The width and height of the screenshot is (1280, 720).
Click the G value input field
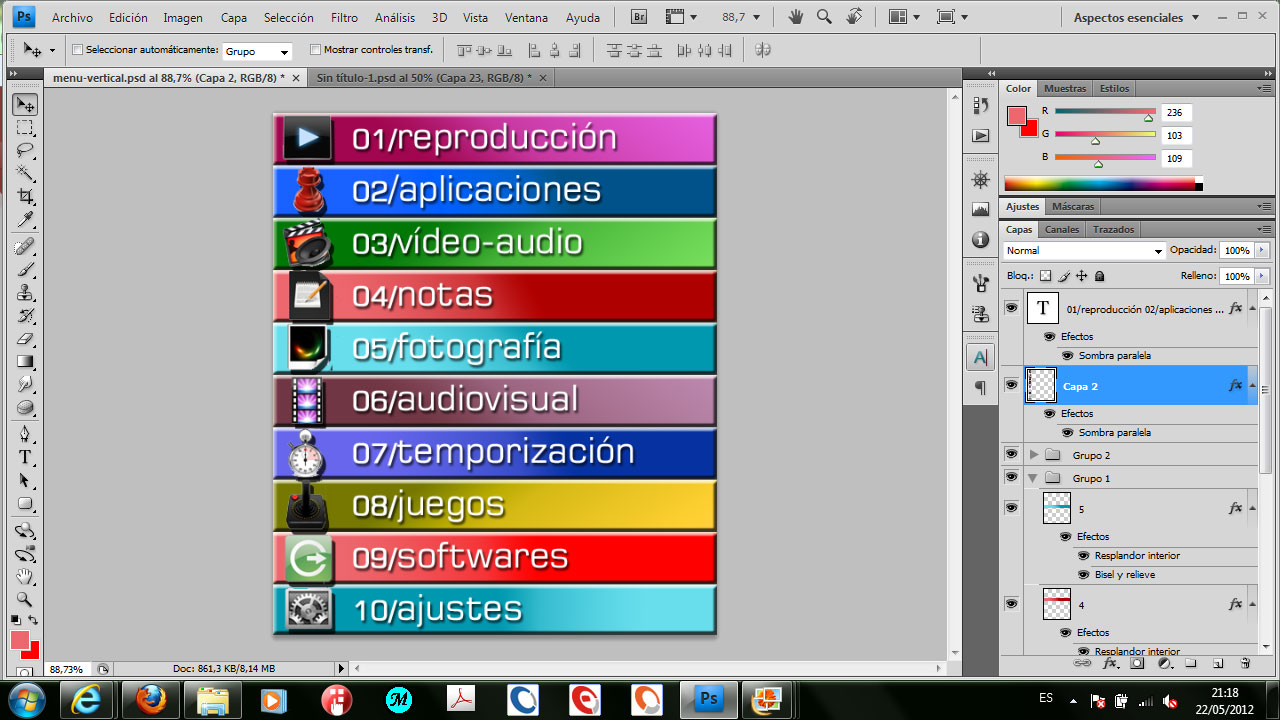(1176, 135)
